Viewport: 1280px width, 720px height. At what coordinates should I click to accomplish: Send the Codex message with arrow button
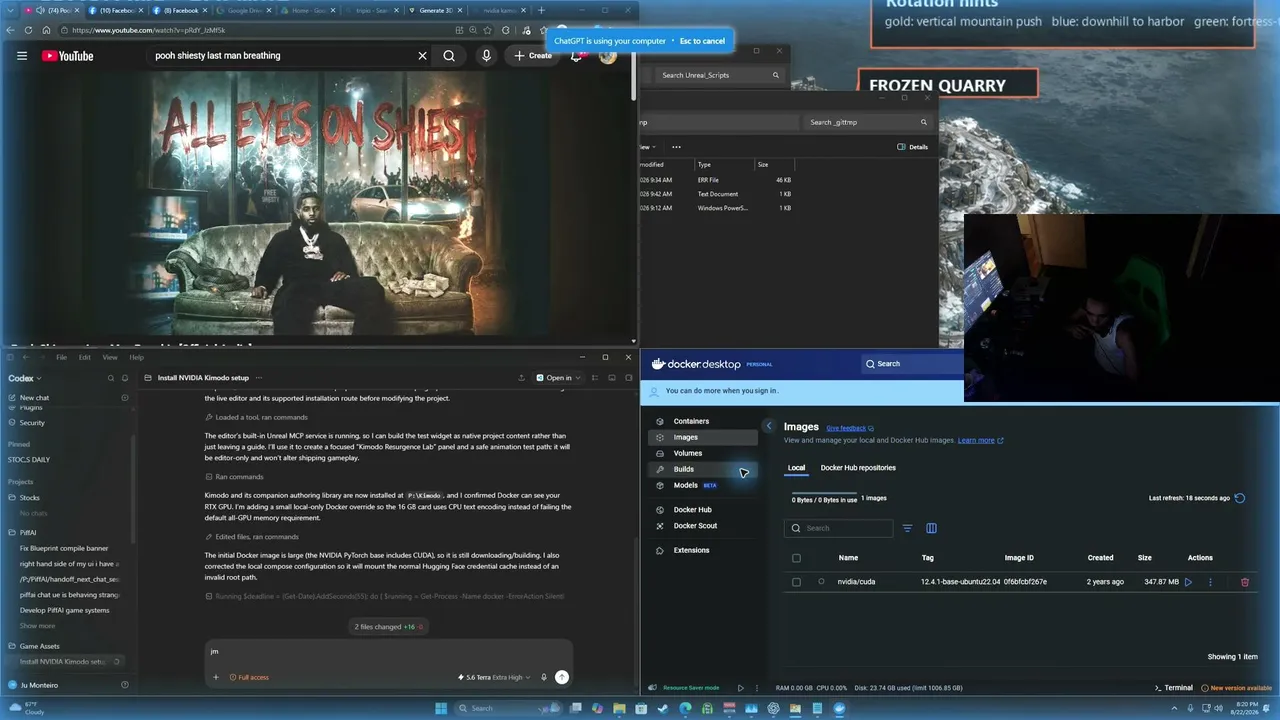[x=562, y=677]
